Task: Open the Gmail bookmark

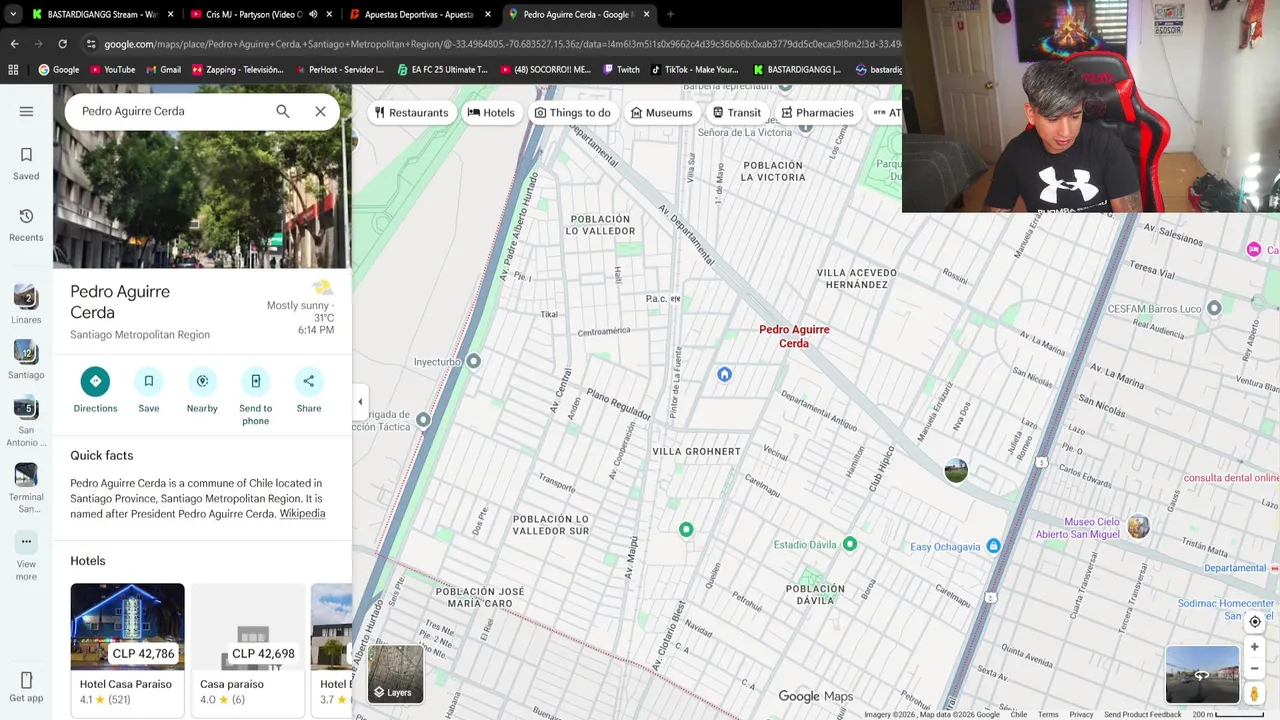Action: 163,70
